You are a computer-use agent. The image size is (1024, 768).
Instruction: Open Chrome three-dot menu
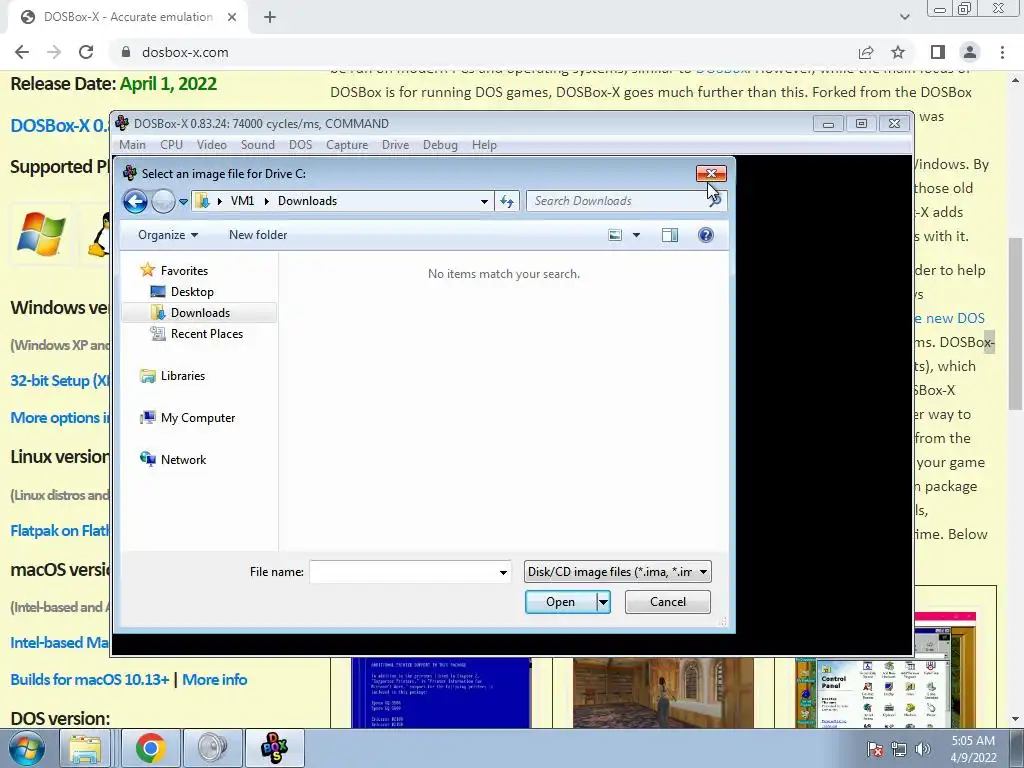pos(1002,52)
